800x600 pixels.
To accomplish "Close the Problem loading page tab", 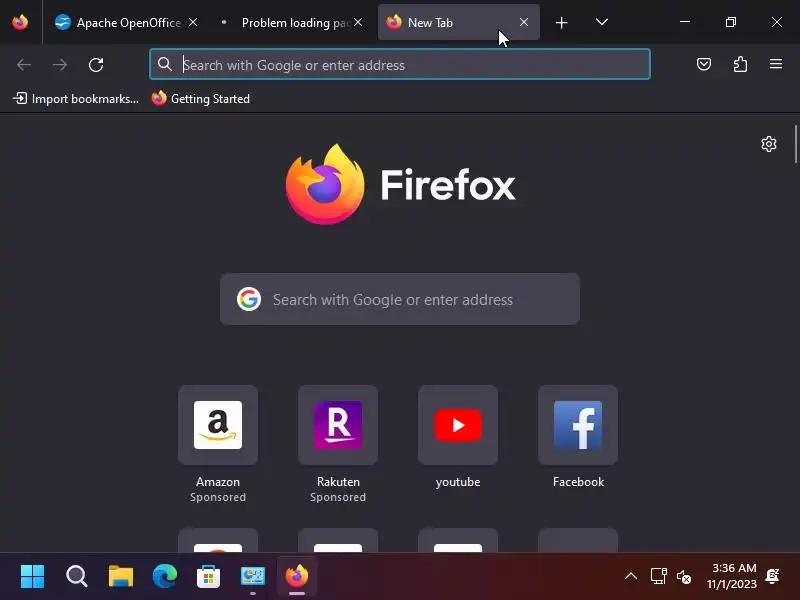I will (x=358, y=22).
